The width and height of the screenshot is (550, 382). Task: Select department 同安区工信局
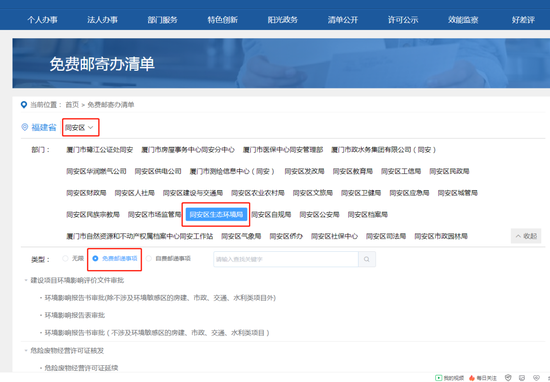(401, 171)
